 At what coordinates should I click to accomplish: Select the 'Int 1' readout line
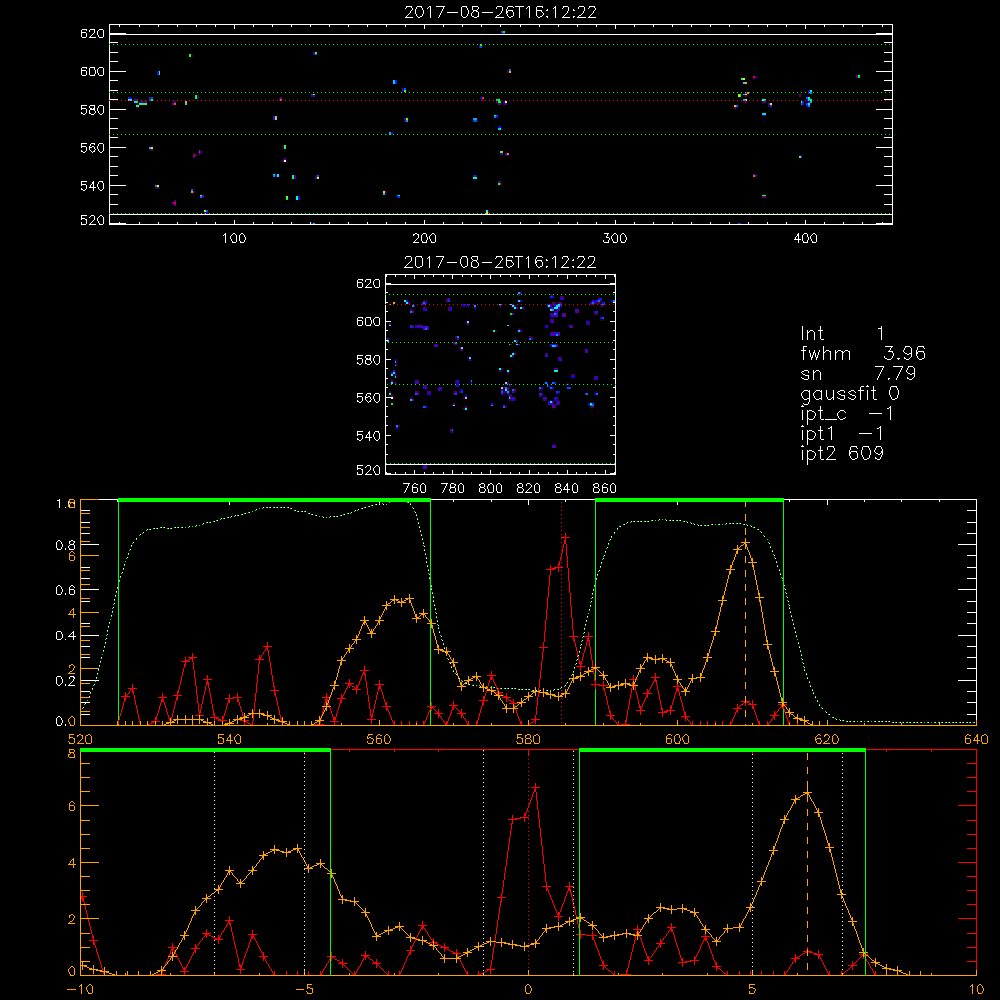[842, 334]
